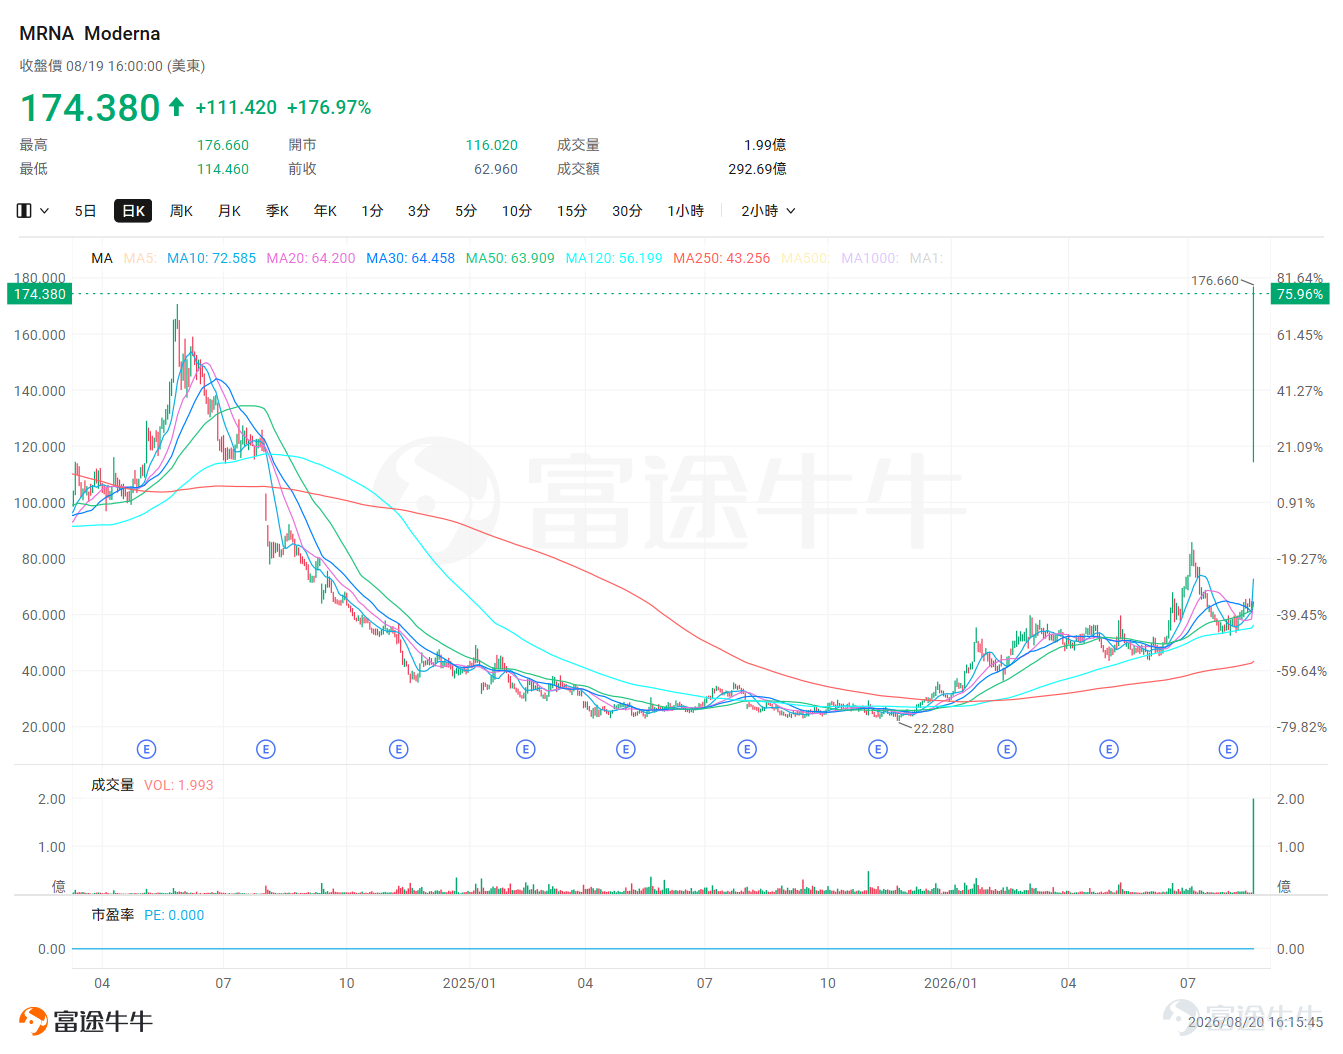
Task: Toggle the faded MA500 legend entry
Action: 805,258
